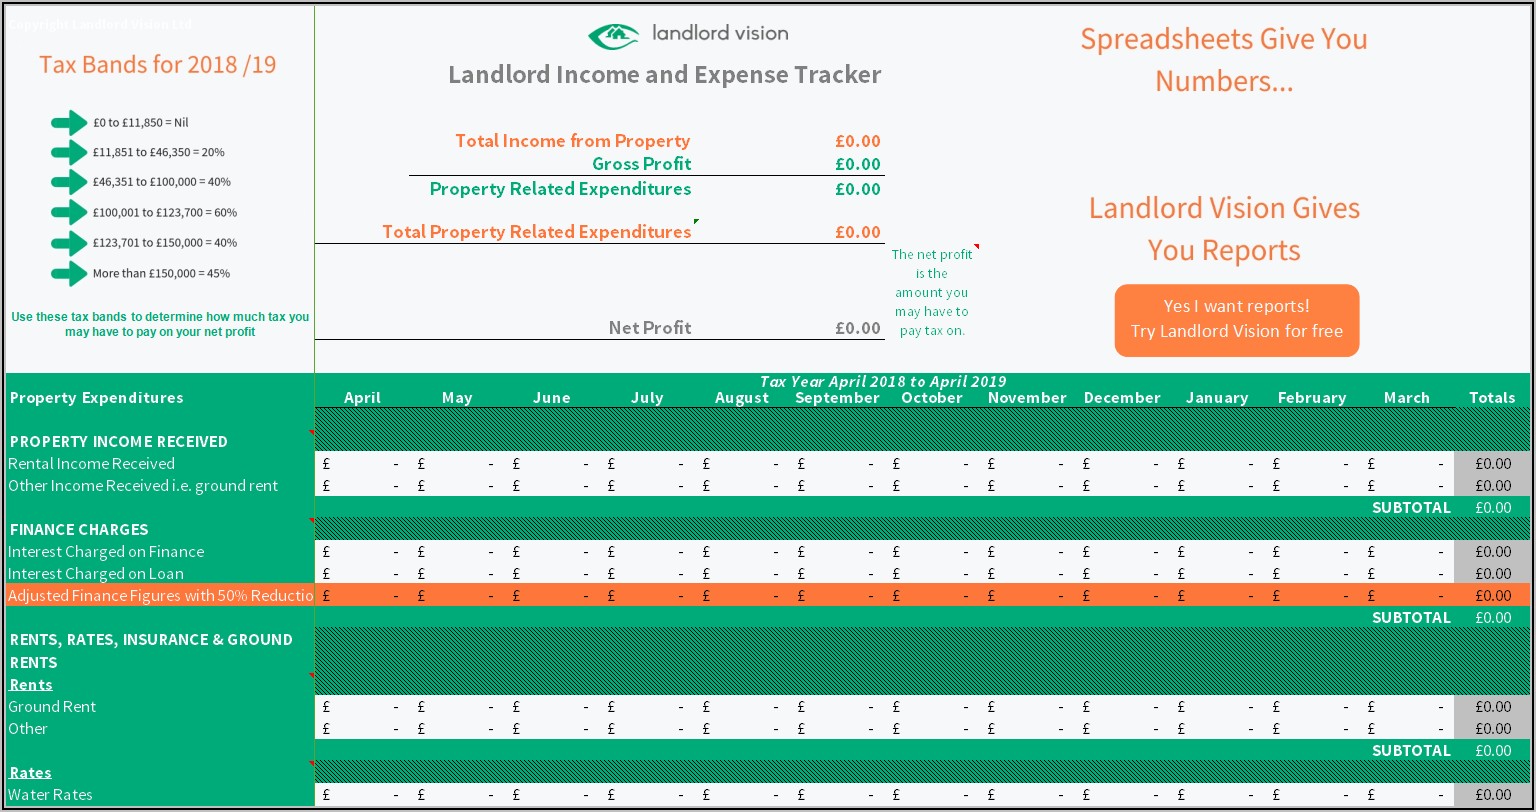Select the arrow beside More than £150,000
1536x812 pixels.
tap(69, 274)
